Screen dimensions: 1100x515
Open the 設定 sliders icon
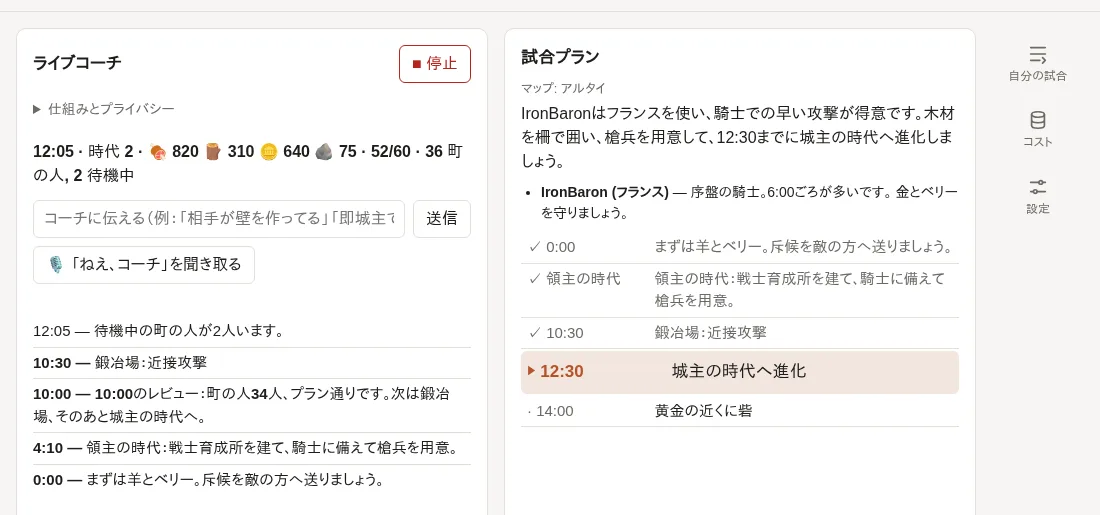(x=1038, y=196)
